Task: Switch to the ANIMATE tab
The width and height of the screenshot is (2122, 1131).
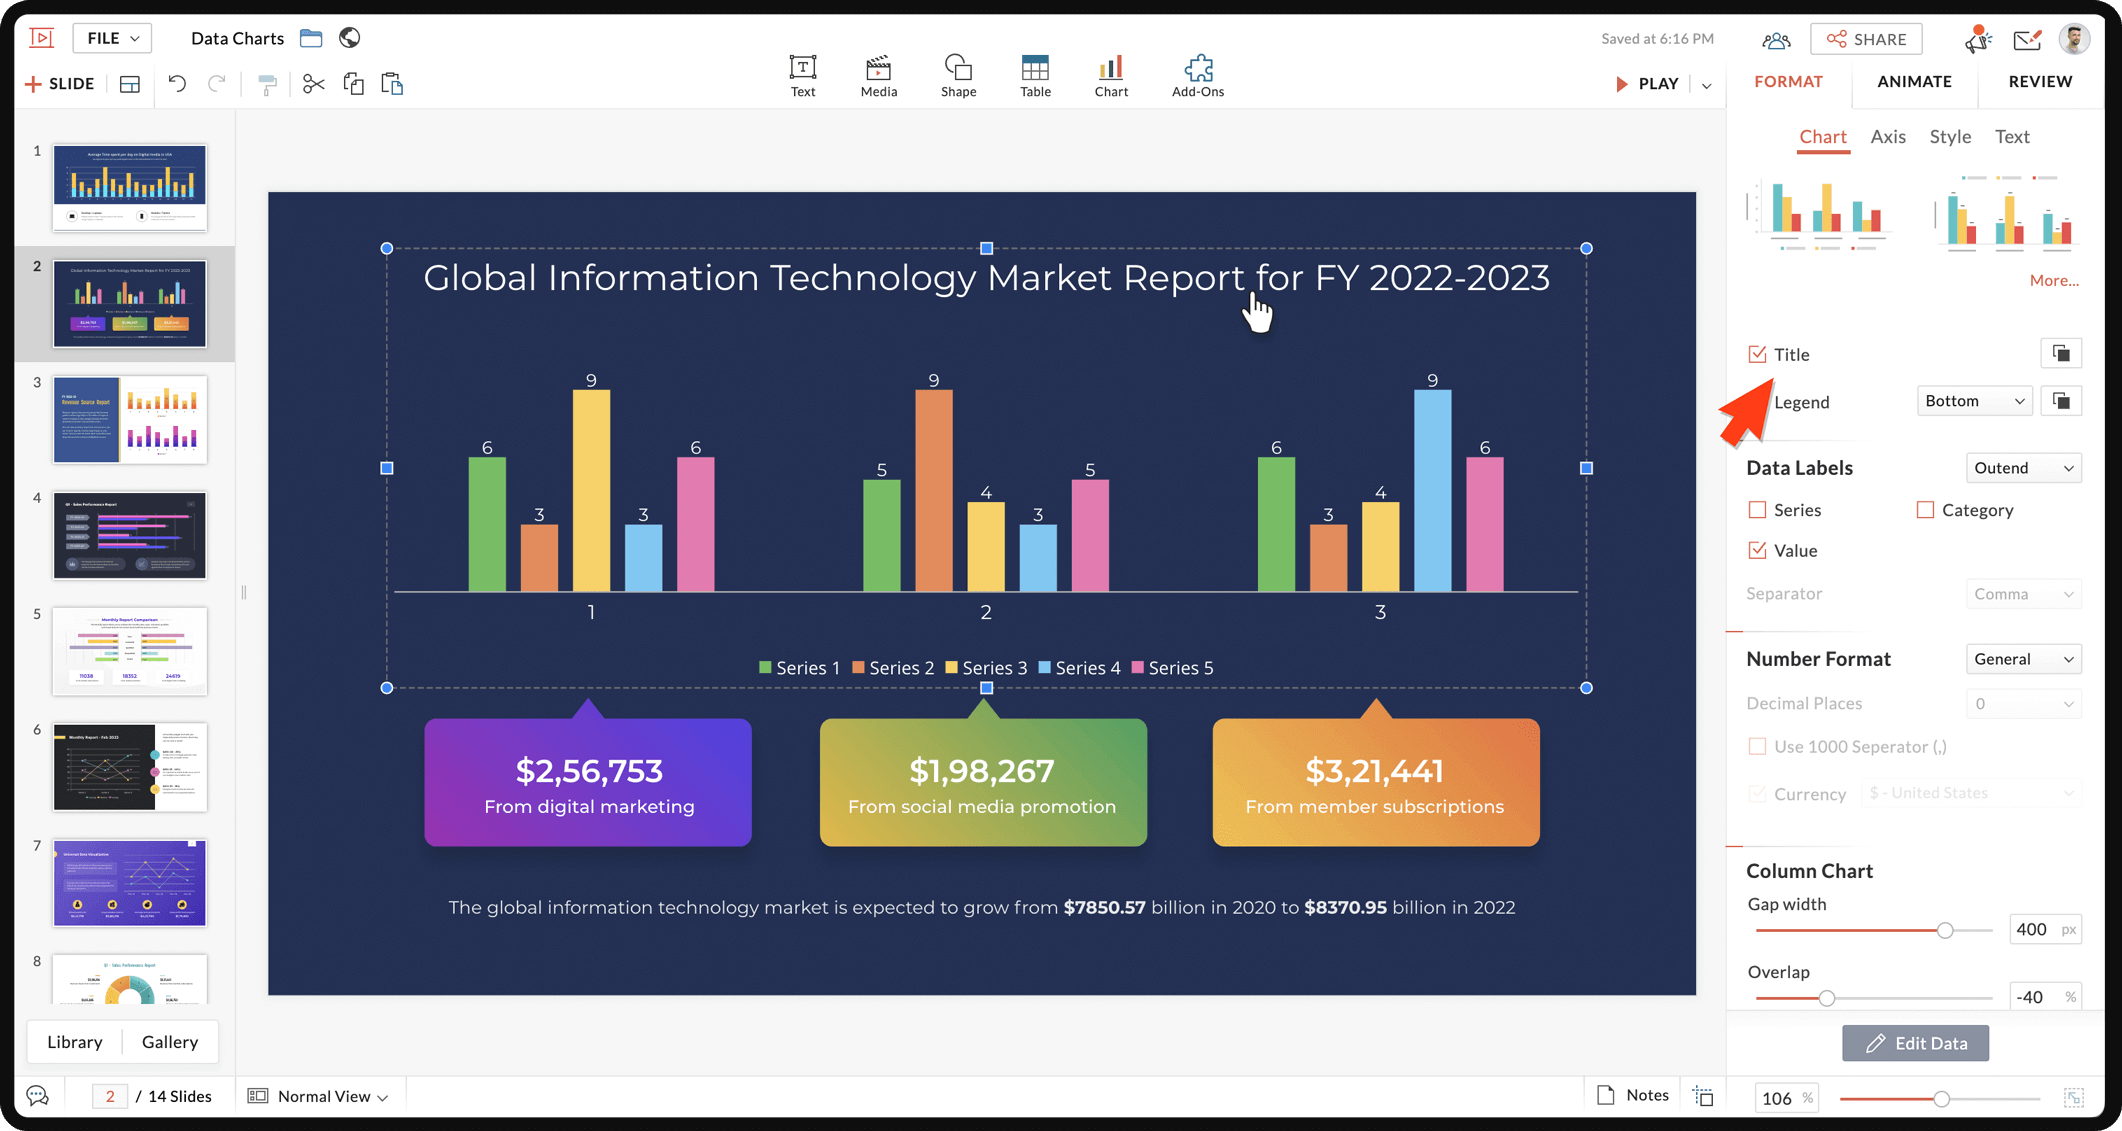Action: (x=1914, y=82)
